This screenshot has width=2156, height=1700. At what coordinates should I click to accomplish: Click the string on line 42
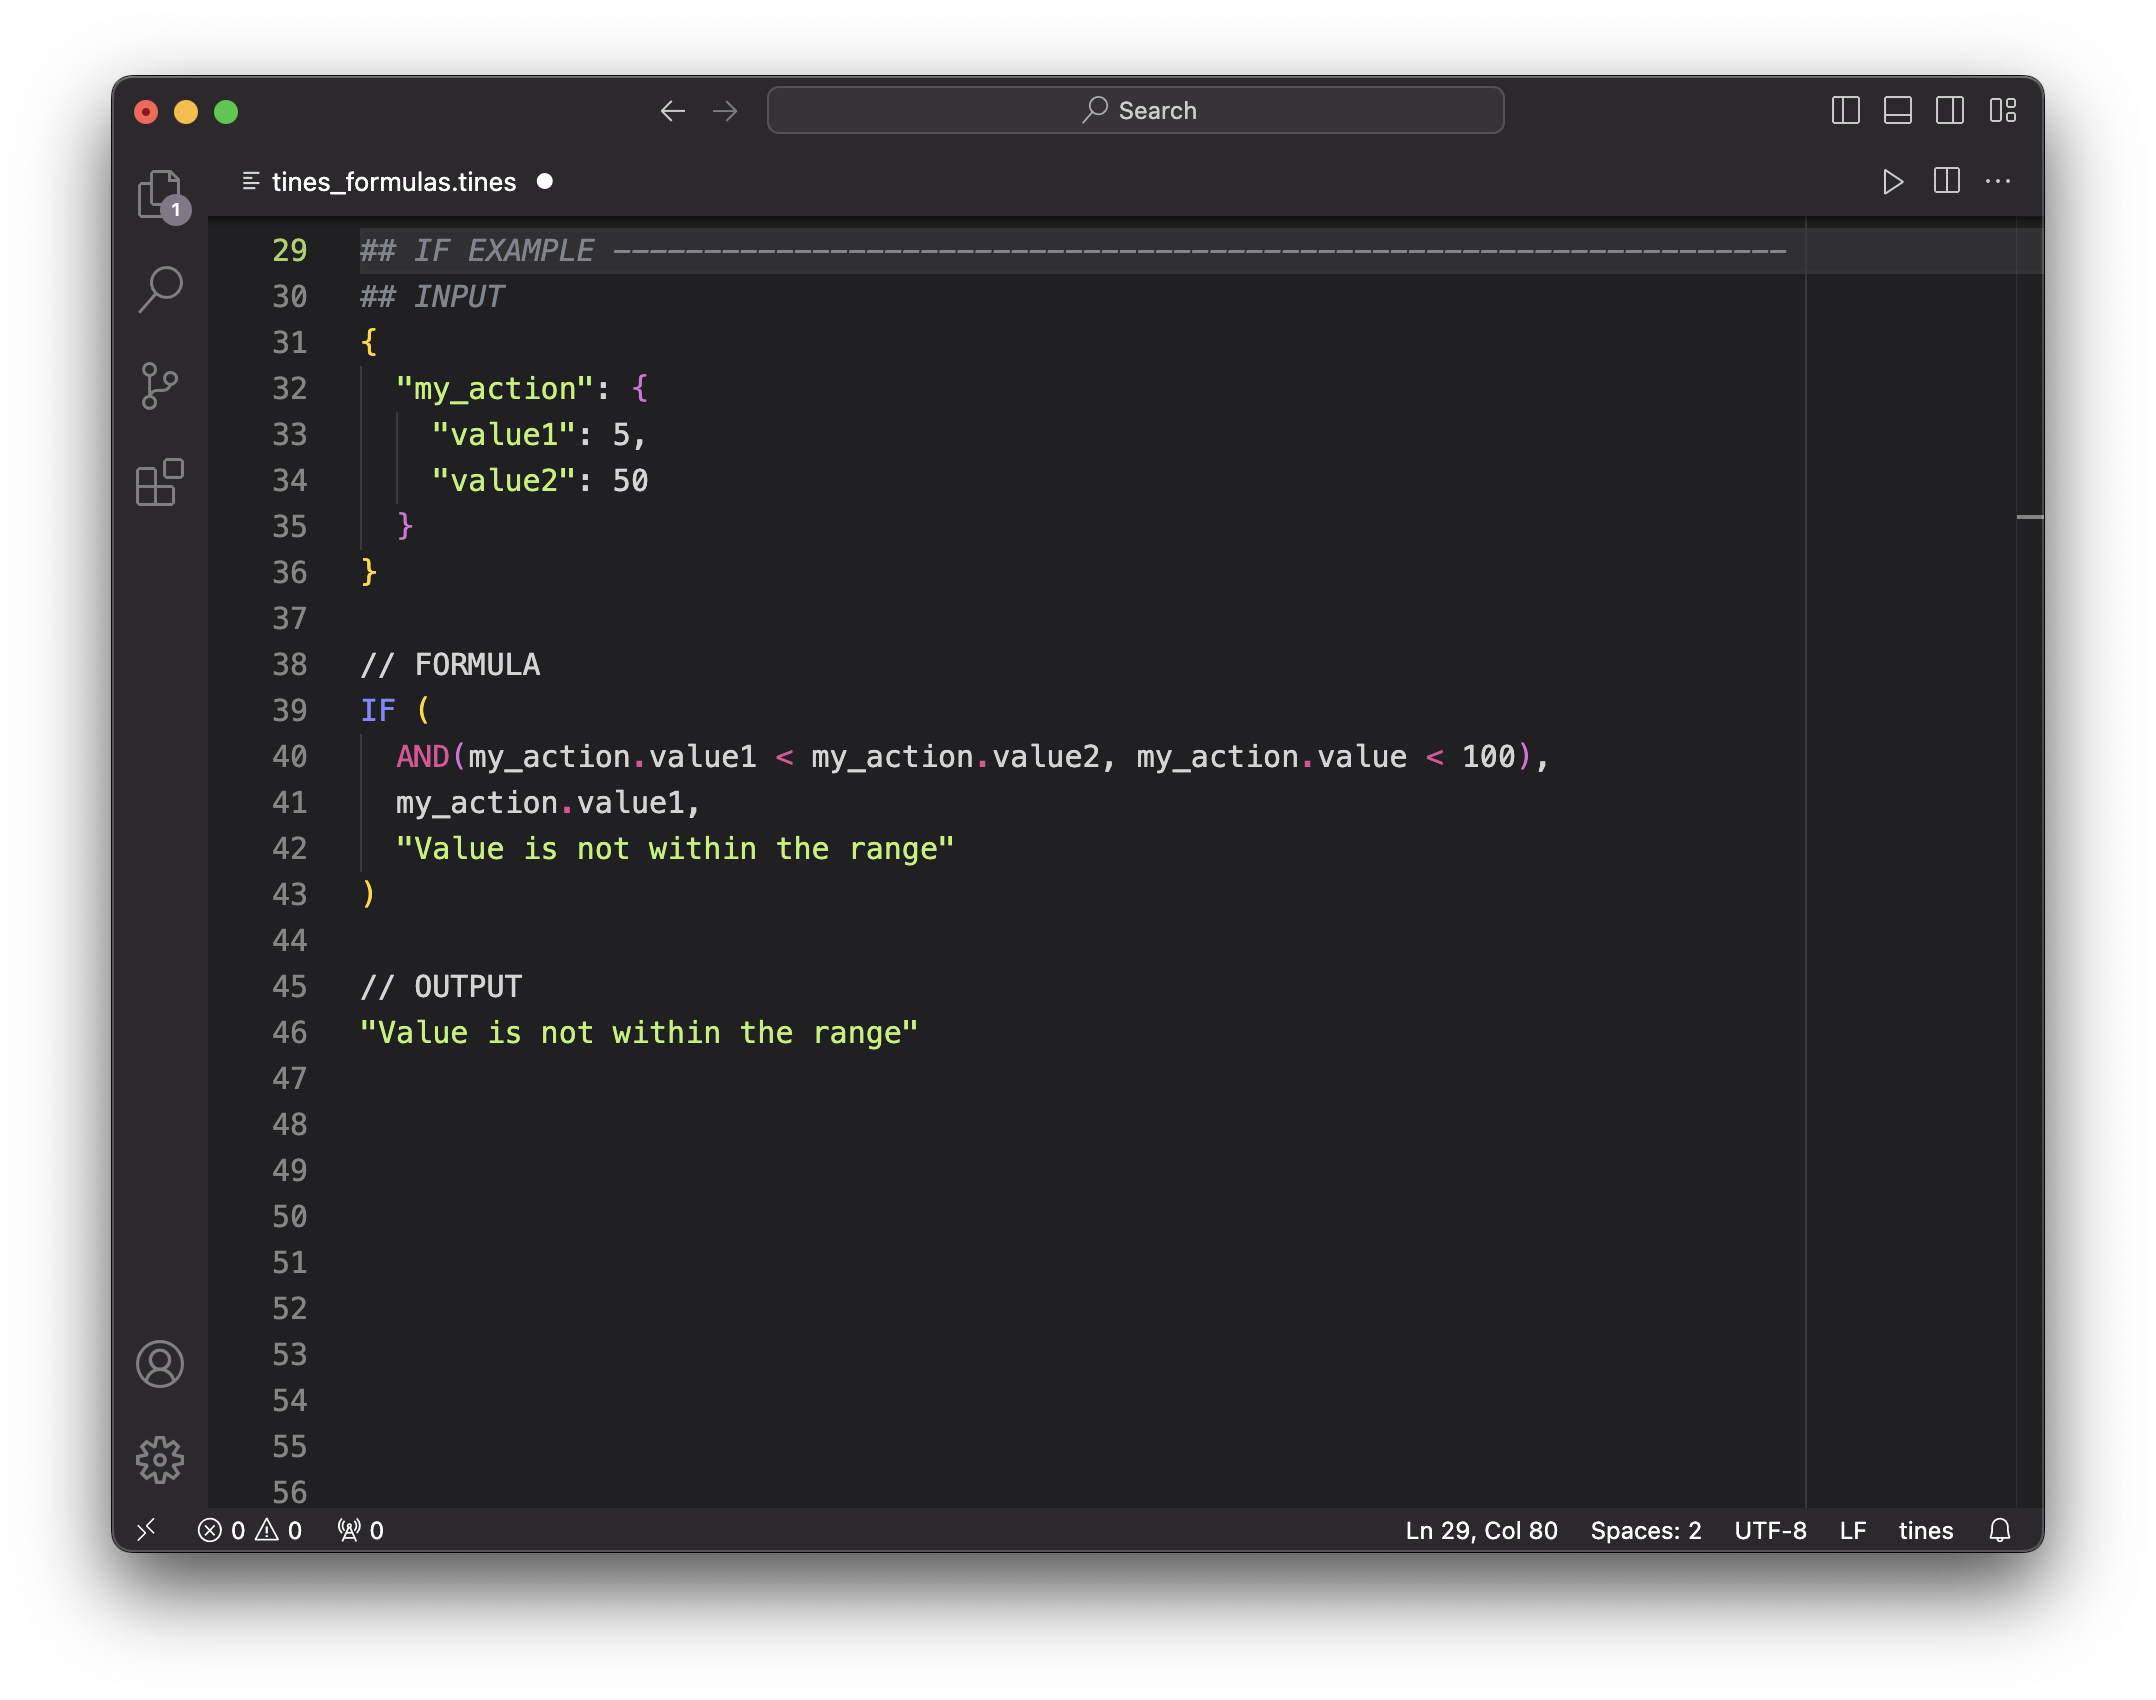(675, 849)
